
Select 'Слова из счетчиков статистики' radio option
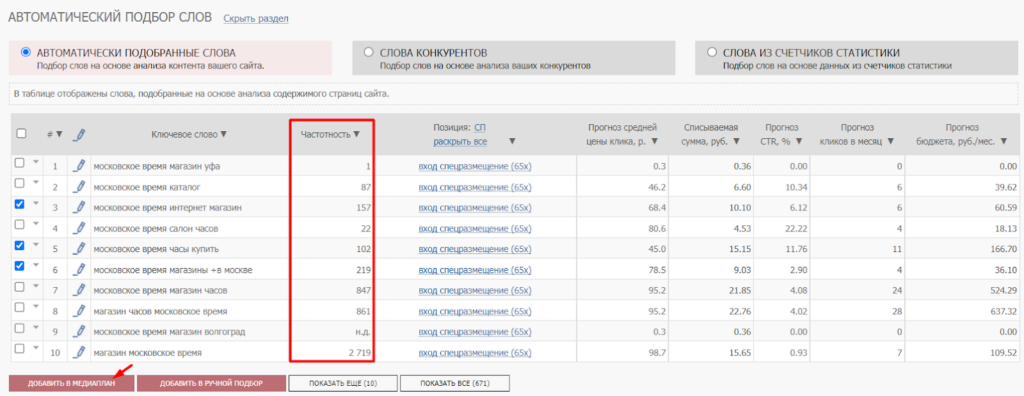pyautogui.click(x=712, y=52)
